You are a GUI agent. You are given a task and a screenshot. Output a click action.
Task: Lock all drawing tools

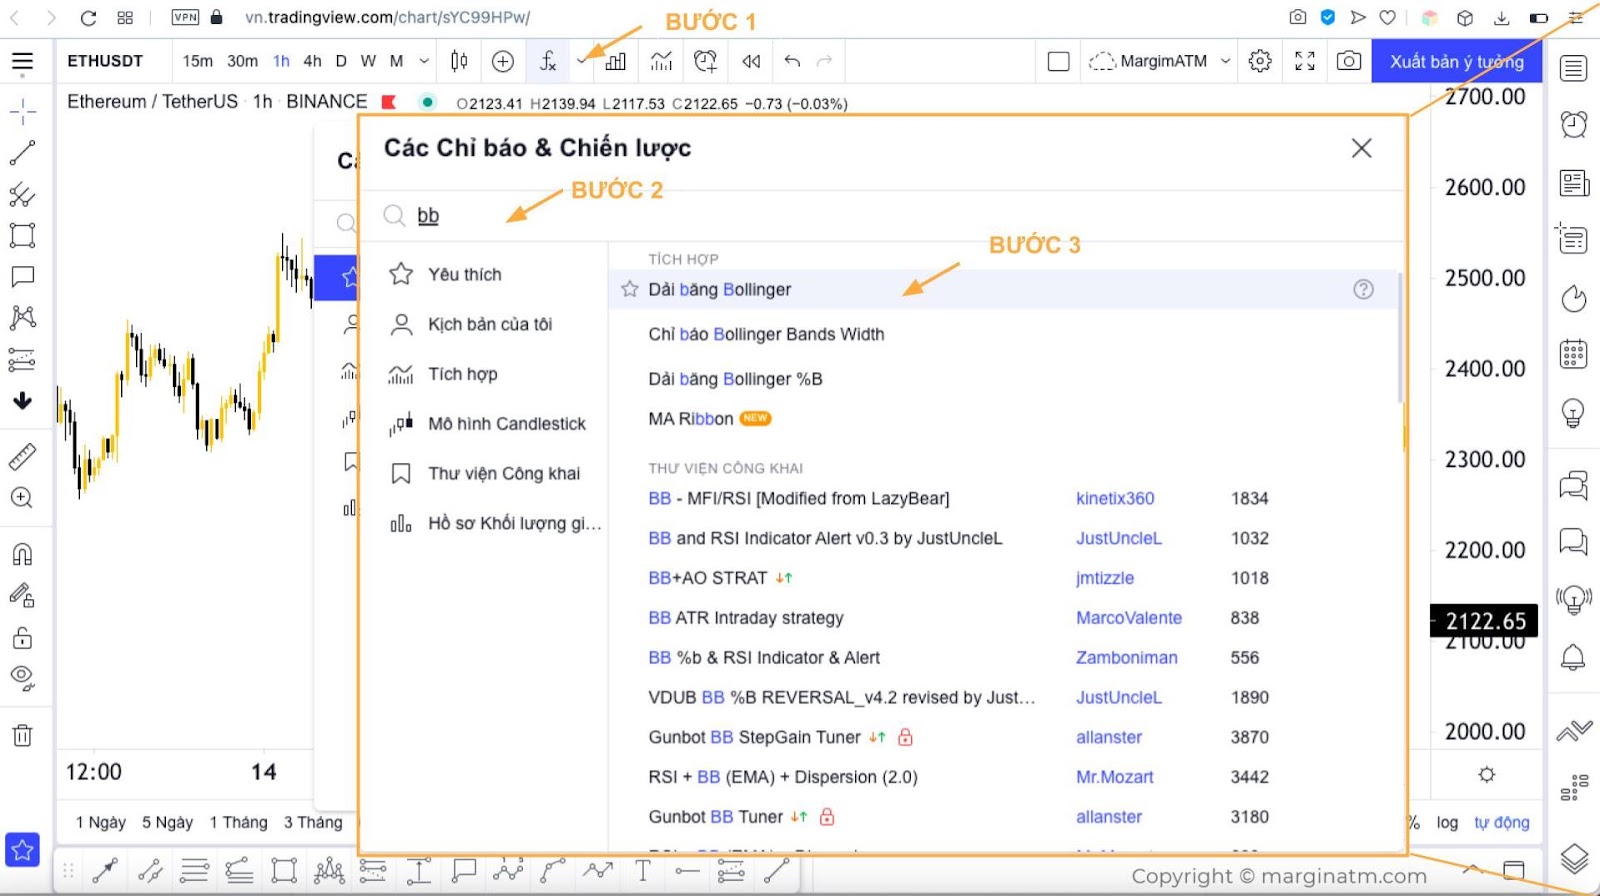click(x=22, y=637)
